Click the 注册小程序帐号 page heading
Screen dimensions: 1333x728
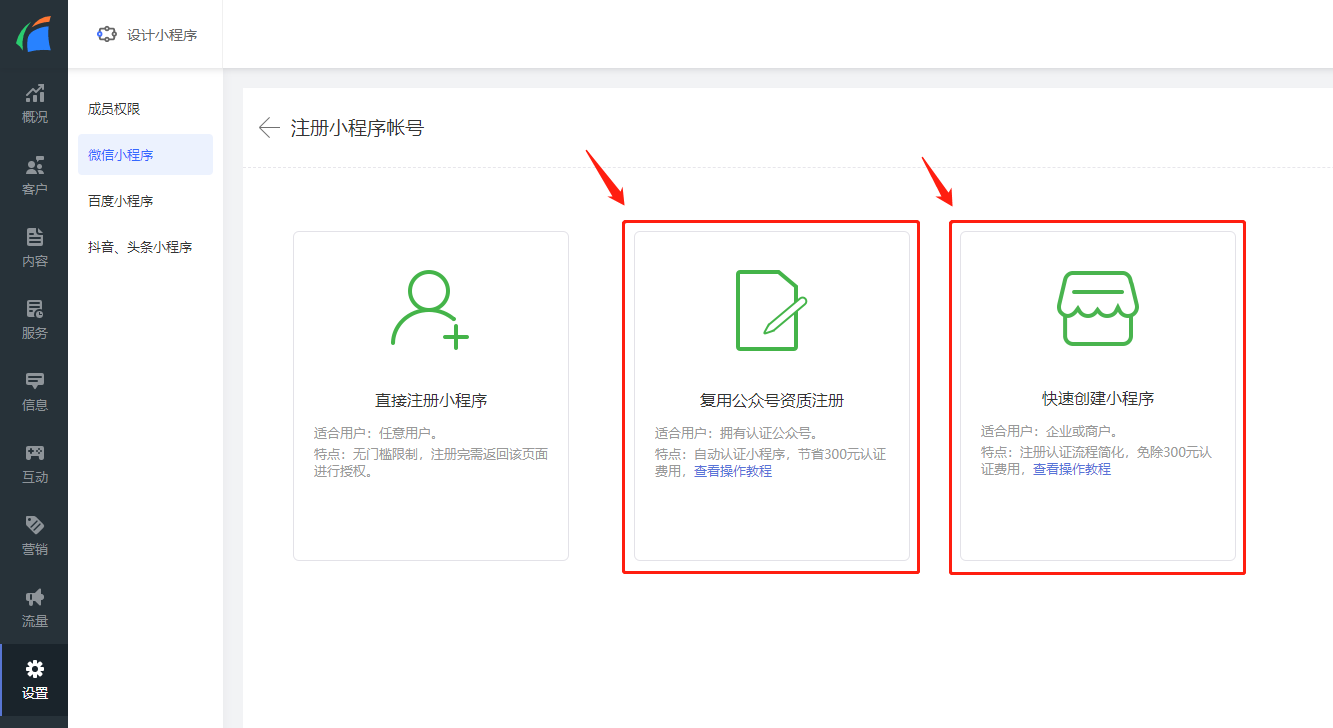coord(357,128)
